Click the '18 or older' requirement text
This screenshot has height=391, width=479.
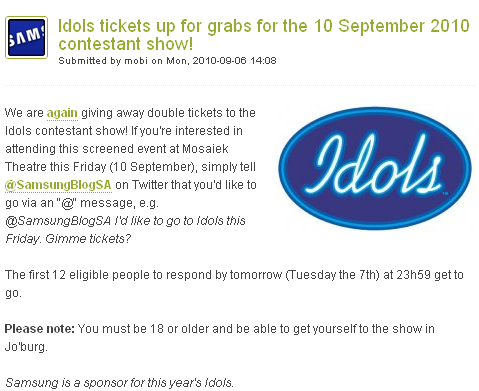click(179, 329)
